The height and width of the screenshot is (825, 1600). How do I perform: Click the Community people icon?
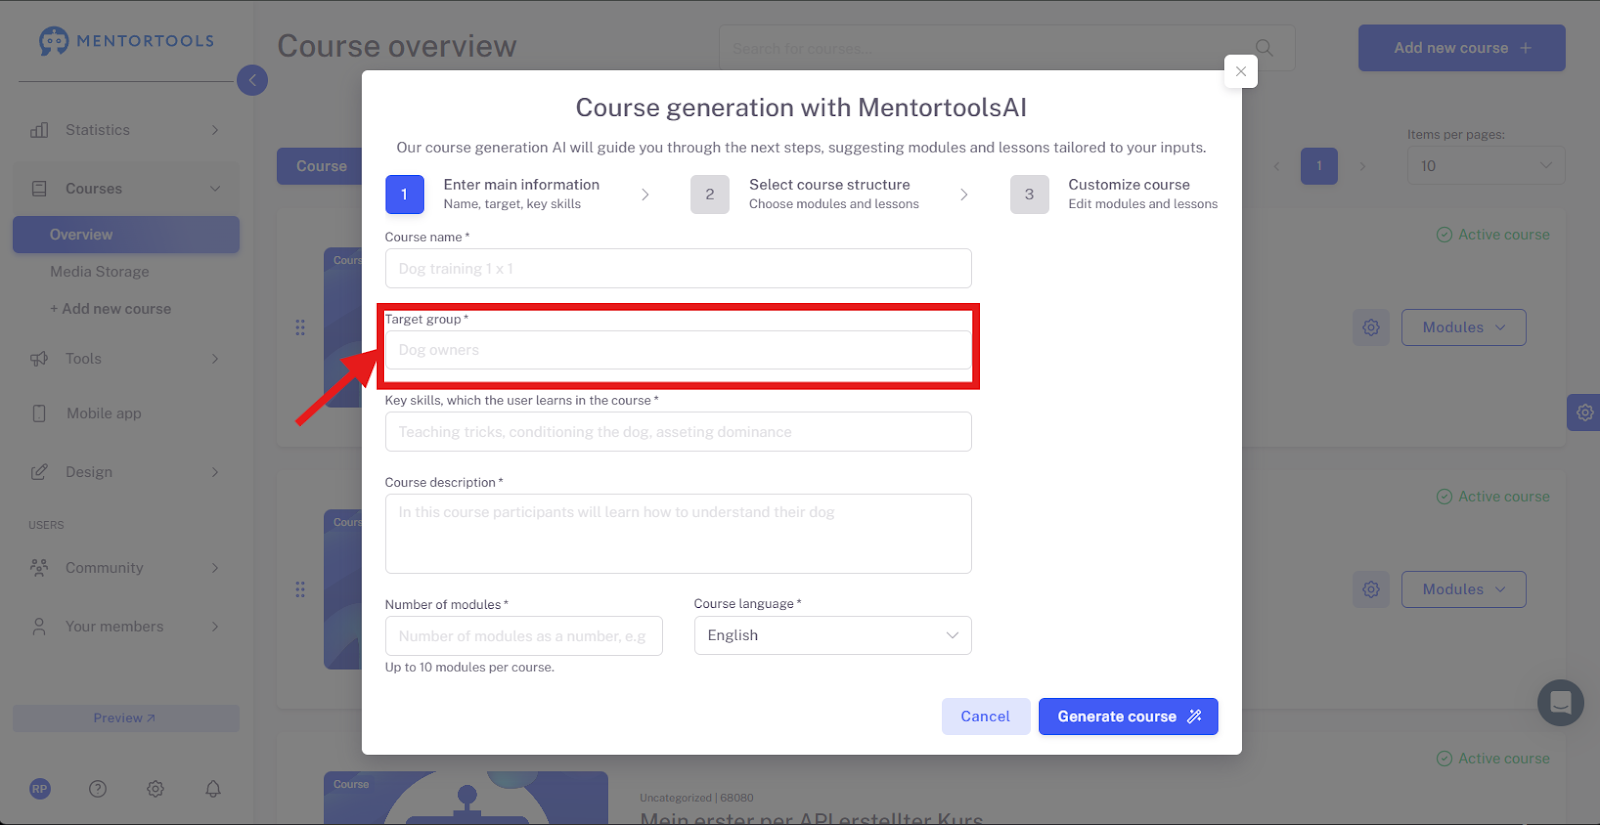coord(40,568)
